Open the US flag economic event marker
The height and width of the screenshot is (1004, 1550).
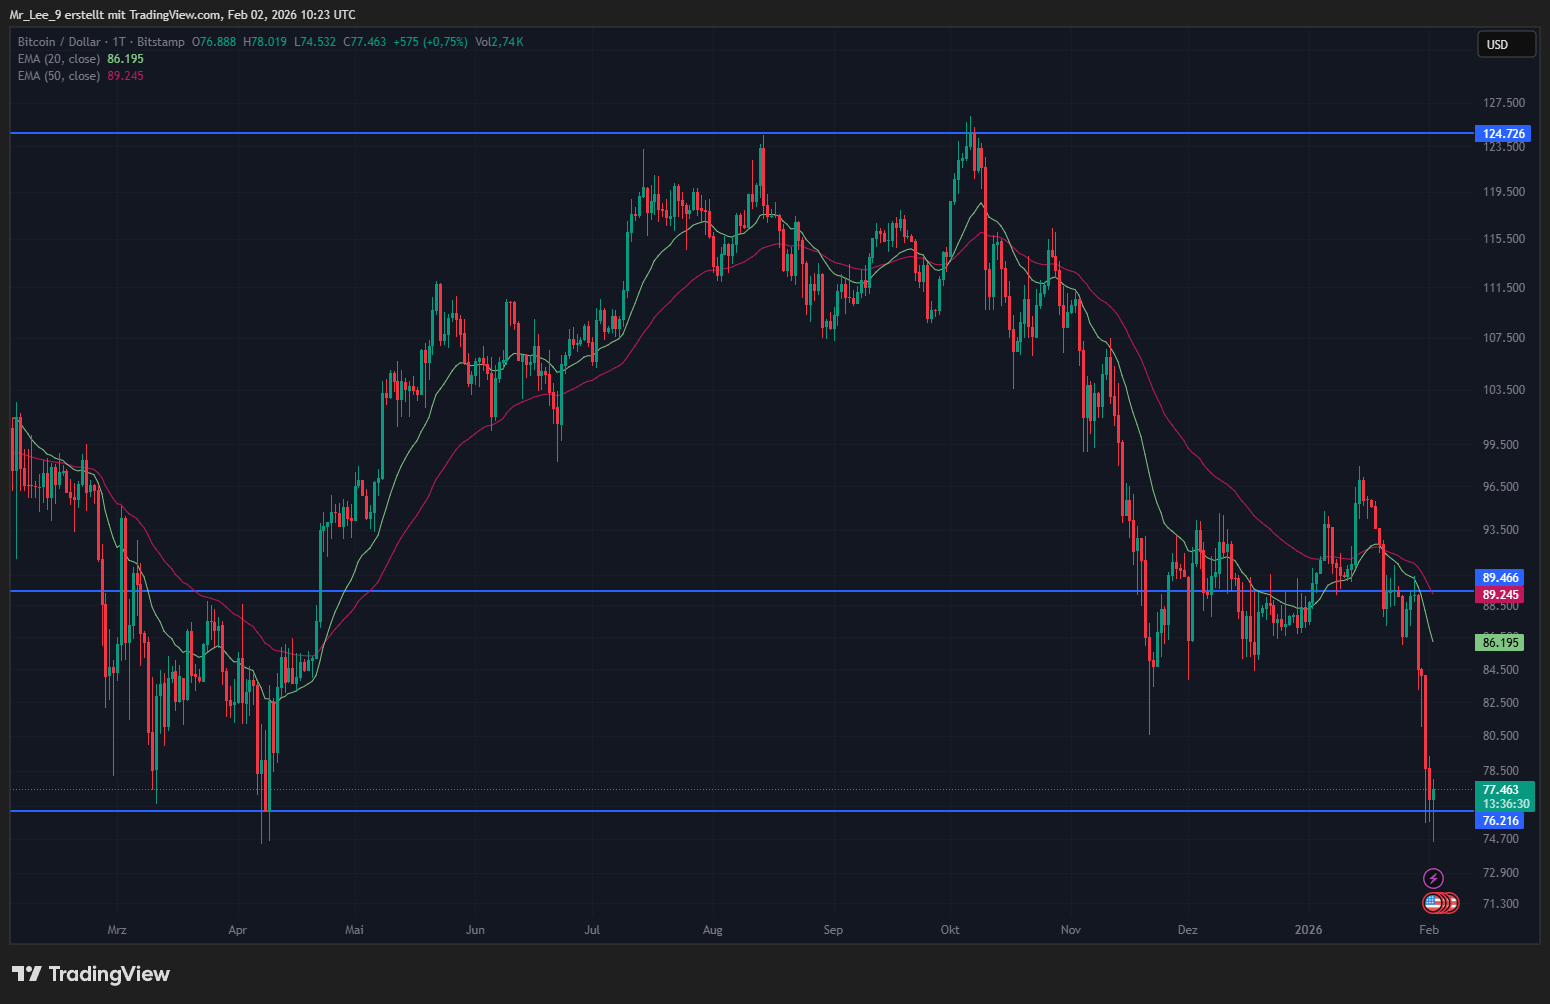1433,903
